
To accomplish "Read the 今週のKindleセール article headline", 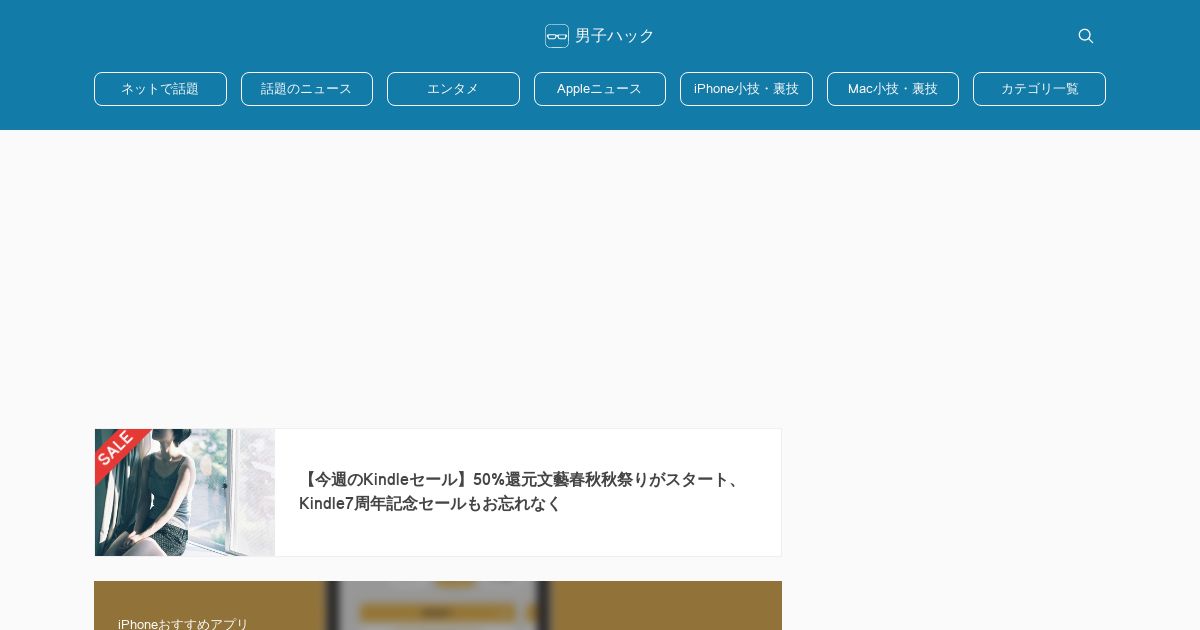I will point(523,492).
